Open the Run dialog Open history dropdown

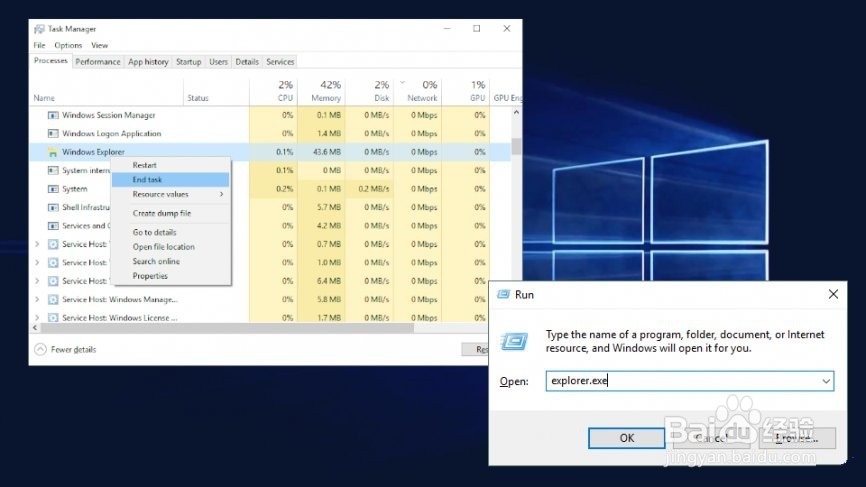tap(826, 381)
